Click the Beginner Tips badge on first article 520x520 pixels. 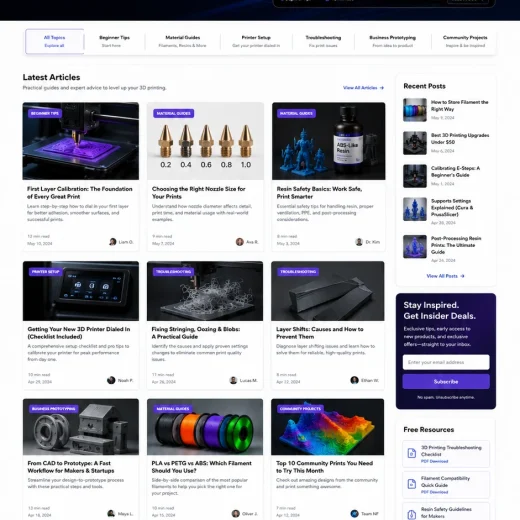tap(45, 113)
